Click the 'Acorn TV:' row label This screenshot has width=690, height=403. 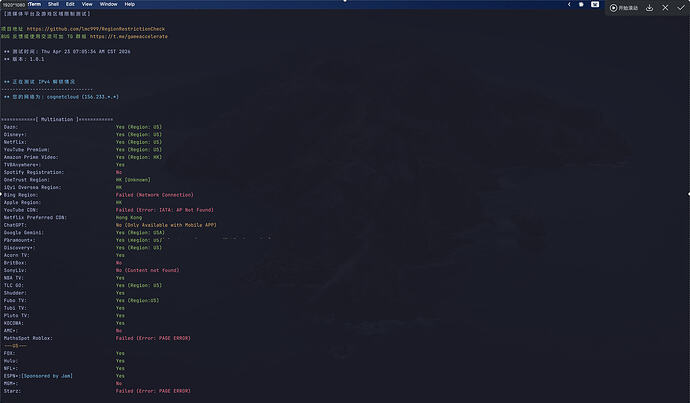point(17,255)
